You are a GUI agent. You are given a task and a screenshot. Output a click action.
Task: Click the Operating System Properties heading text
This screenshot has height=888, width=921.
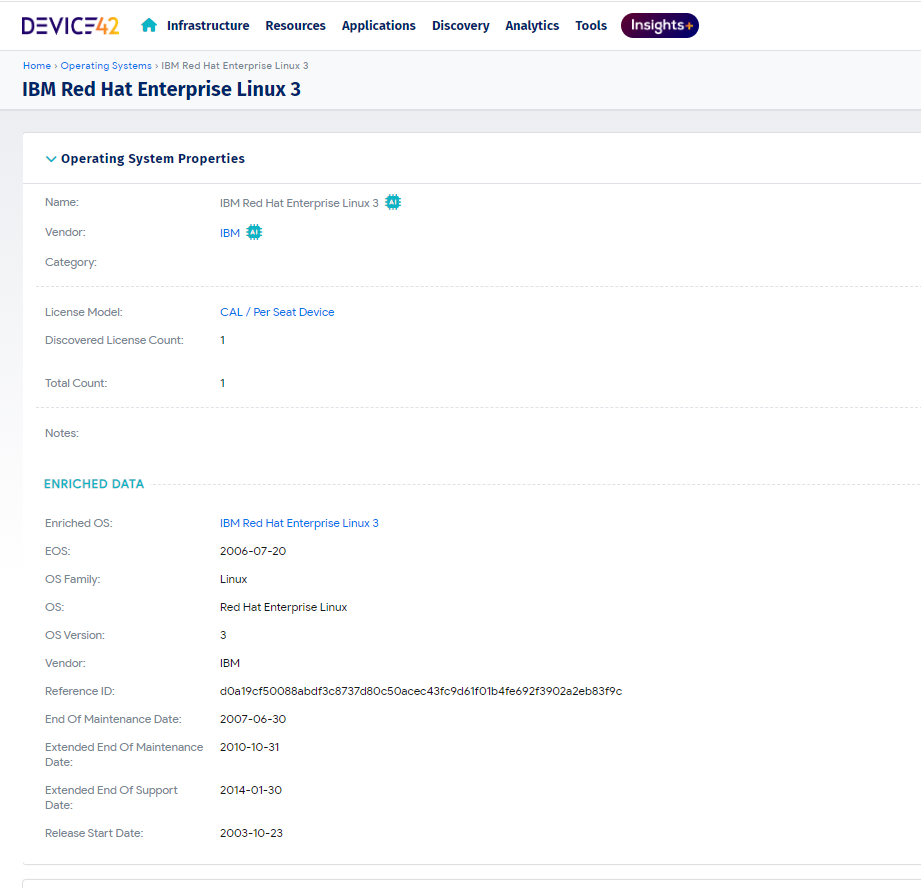pyautogui.click(x=153, y=159)
